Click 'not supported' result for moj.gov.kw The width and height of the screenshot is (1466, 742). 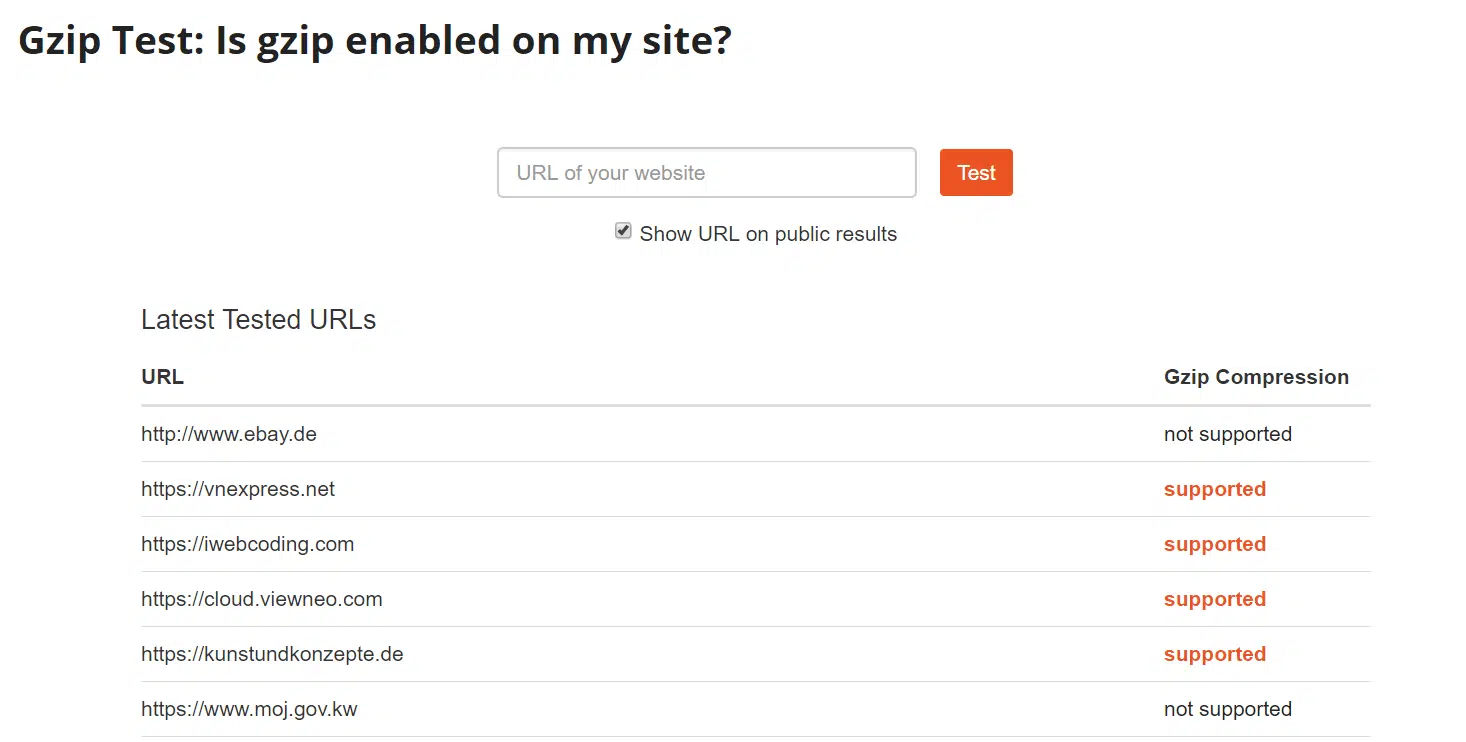coord(1227,709)
